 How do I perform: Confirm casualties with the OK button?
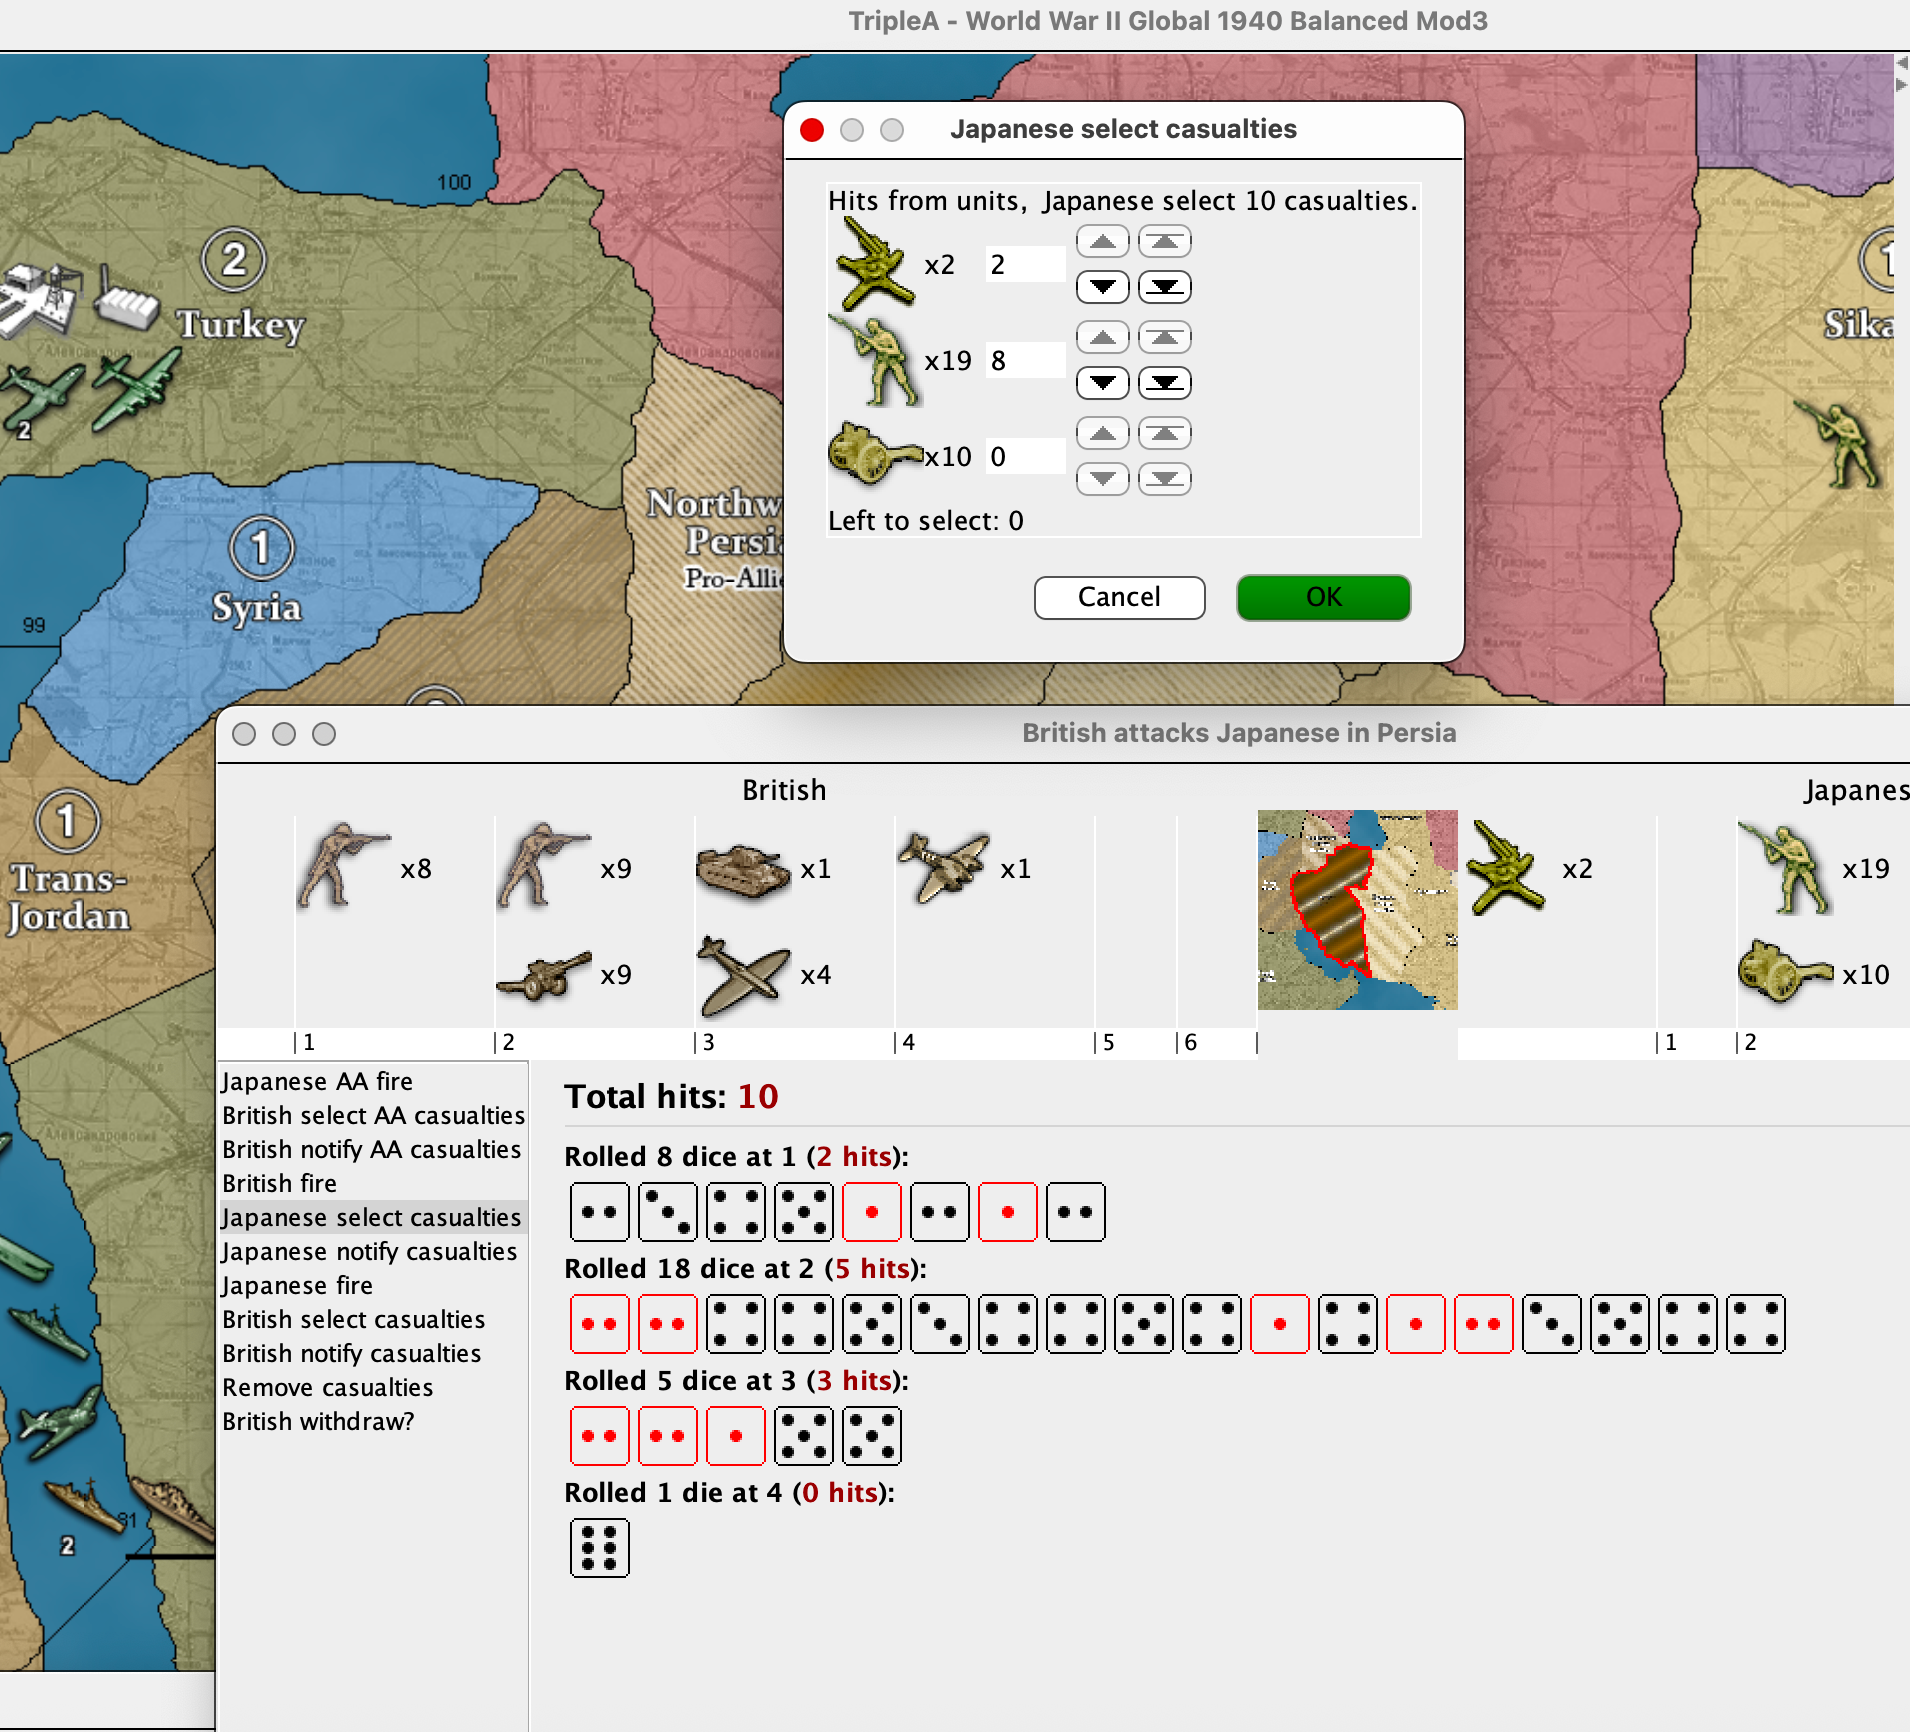tap(1323, 597)
